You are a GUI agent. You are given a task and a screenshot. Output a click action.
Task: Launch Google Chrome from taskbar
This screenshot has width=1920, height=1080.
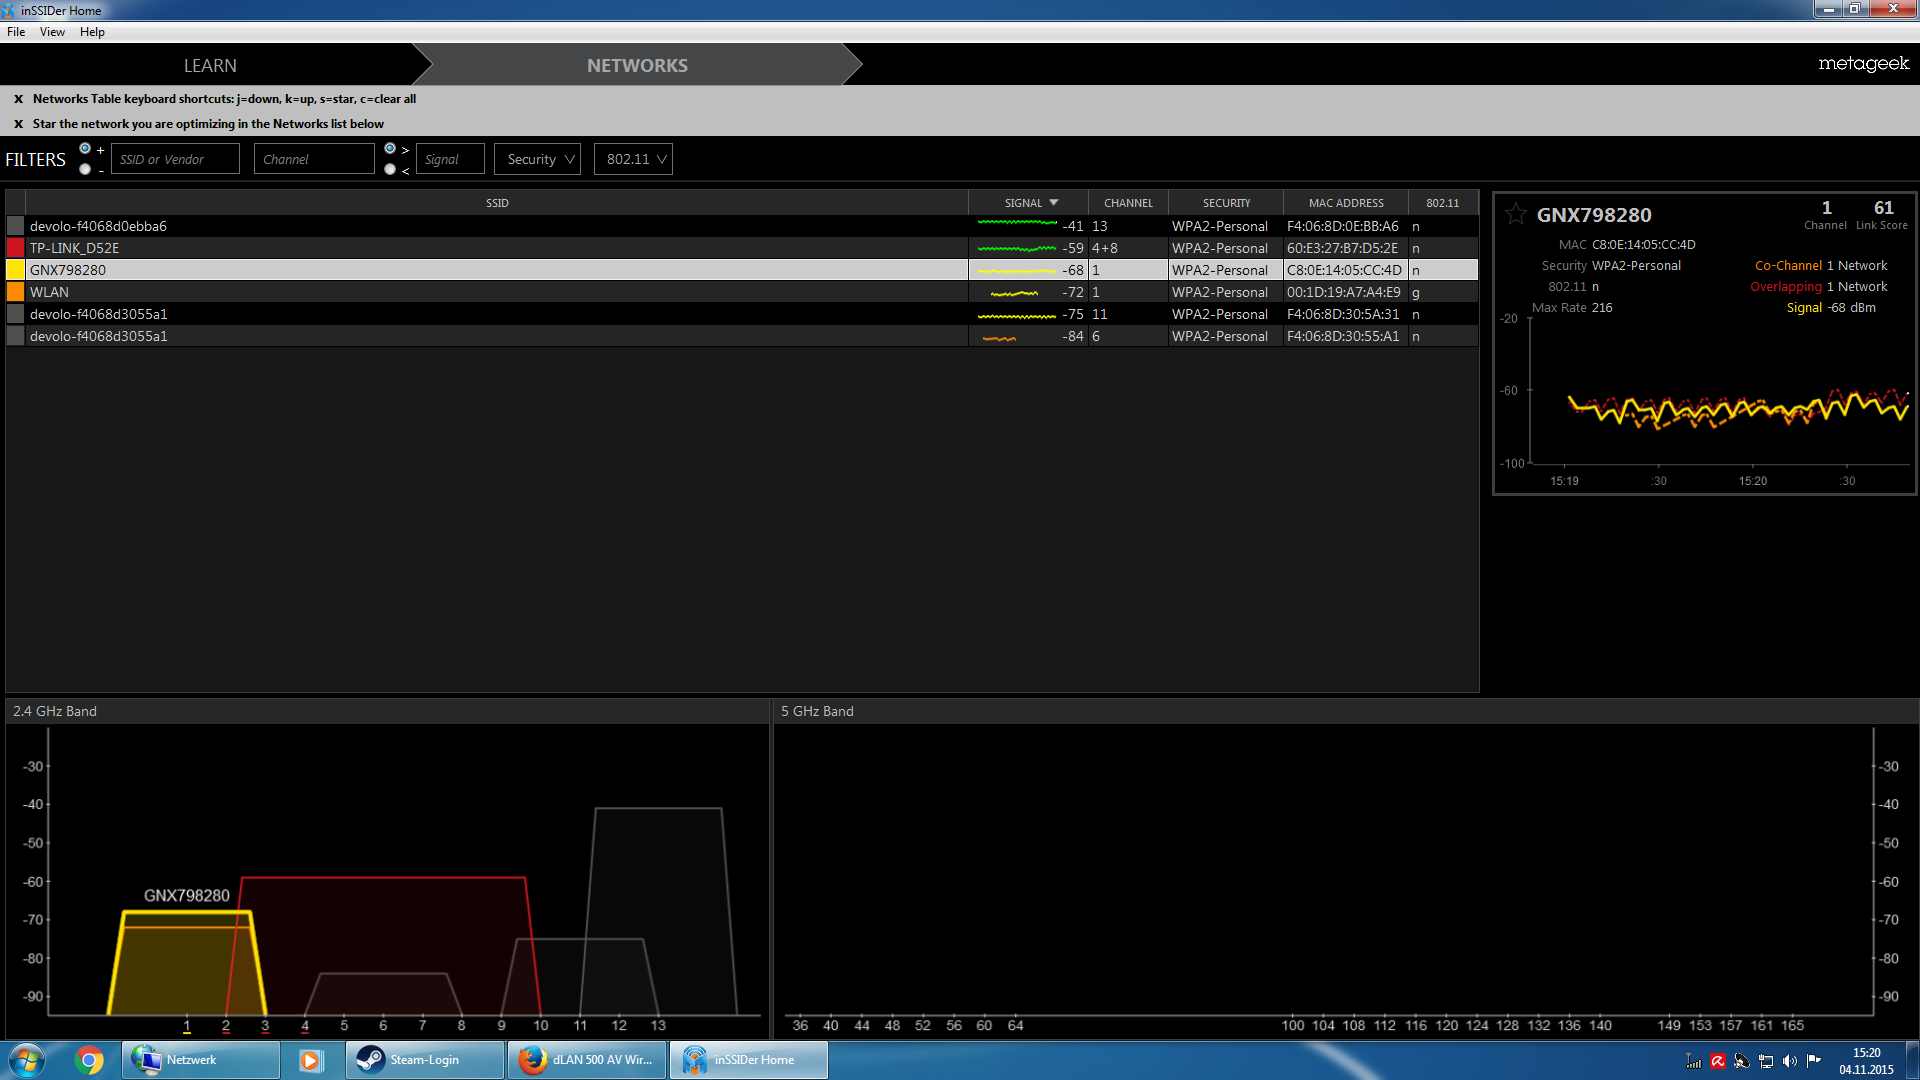point(89,1060)
